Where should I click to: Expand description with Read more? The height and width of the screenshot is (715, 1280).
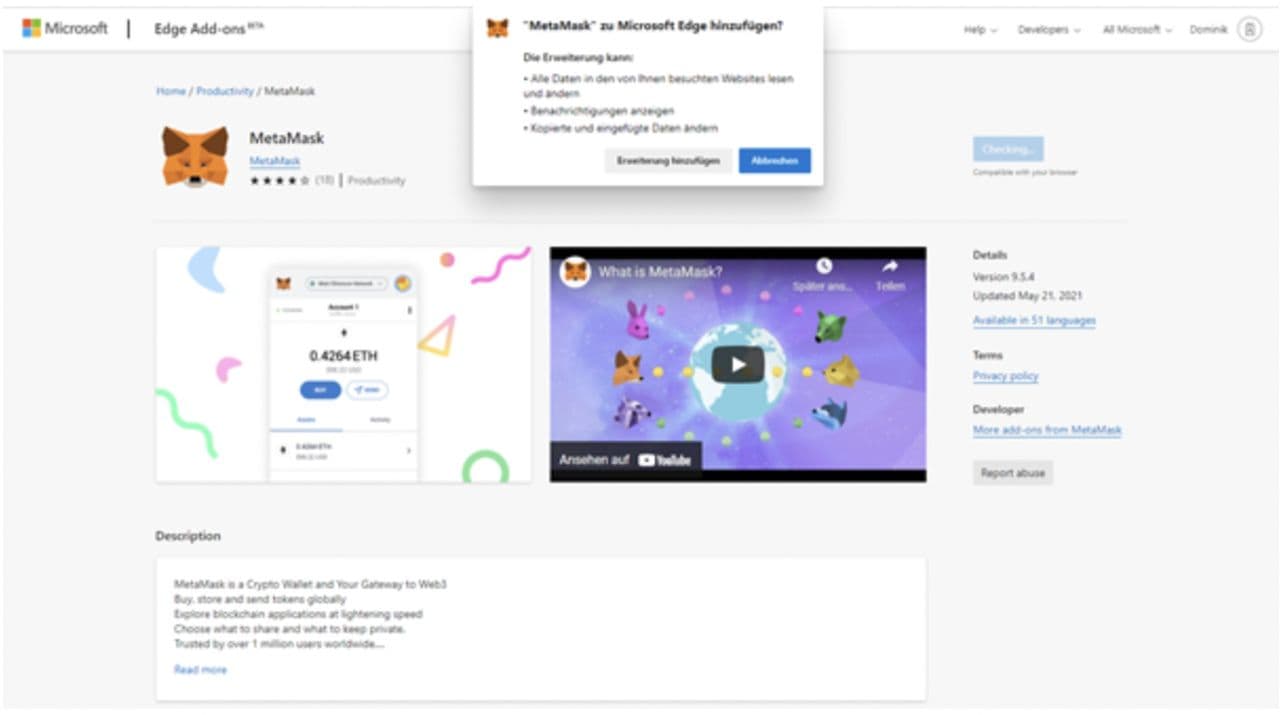pos(200,670)
